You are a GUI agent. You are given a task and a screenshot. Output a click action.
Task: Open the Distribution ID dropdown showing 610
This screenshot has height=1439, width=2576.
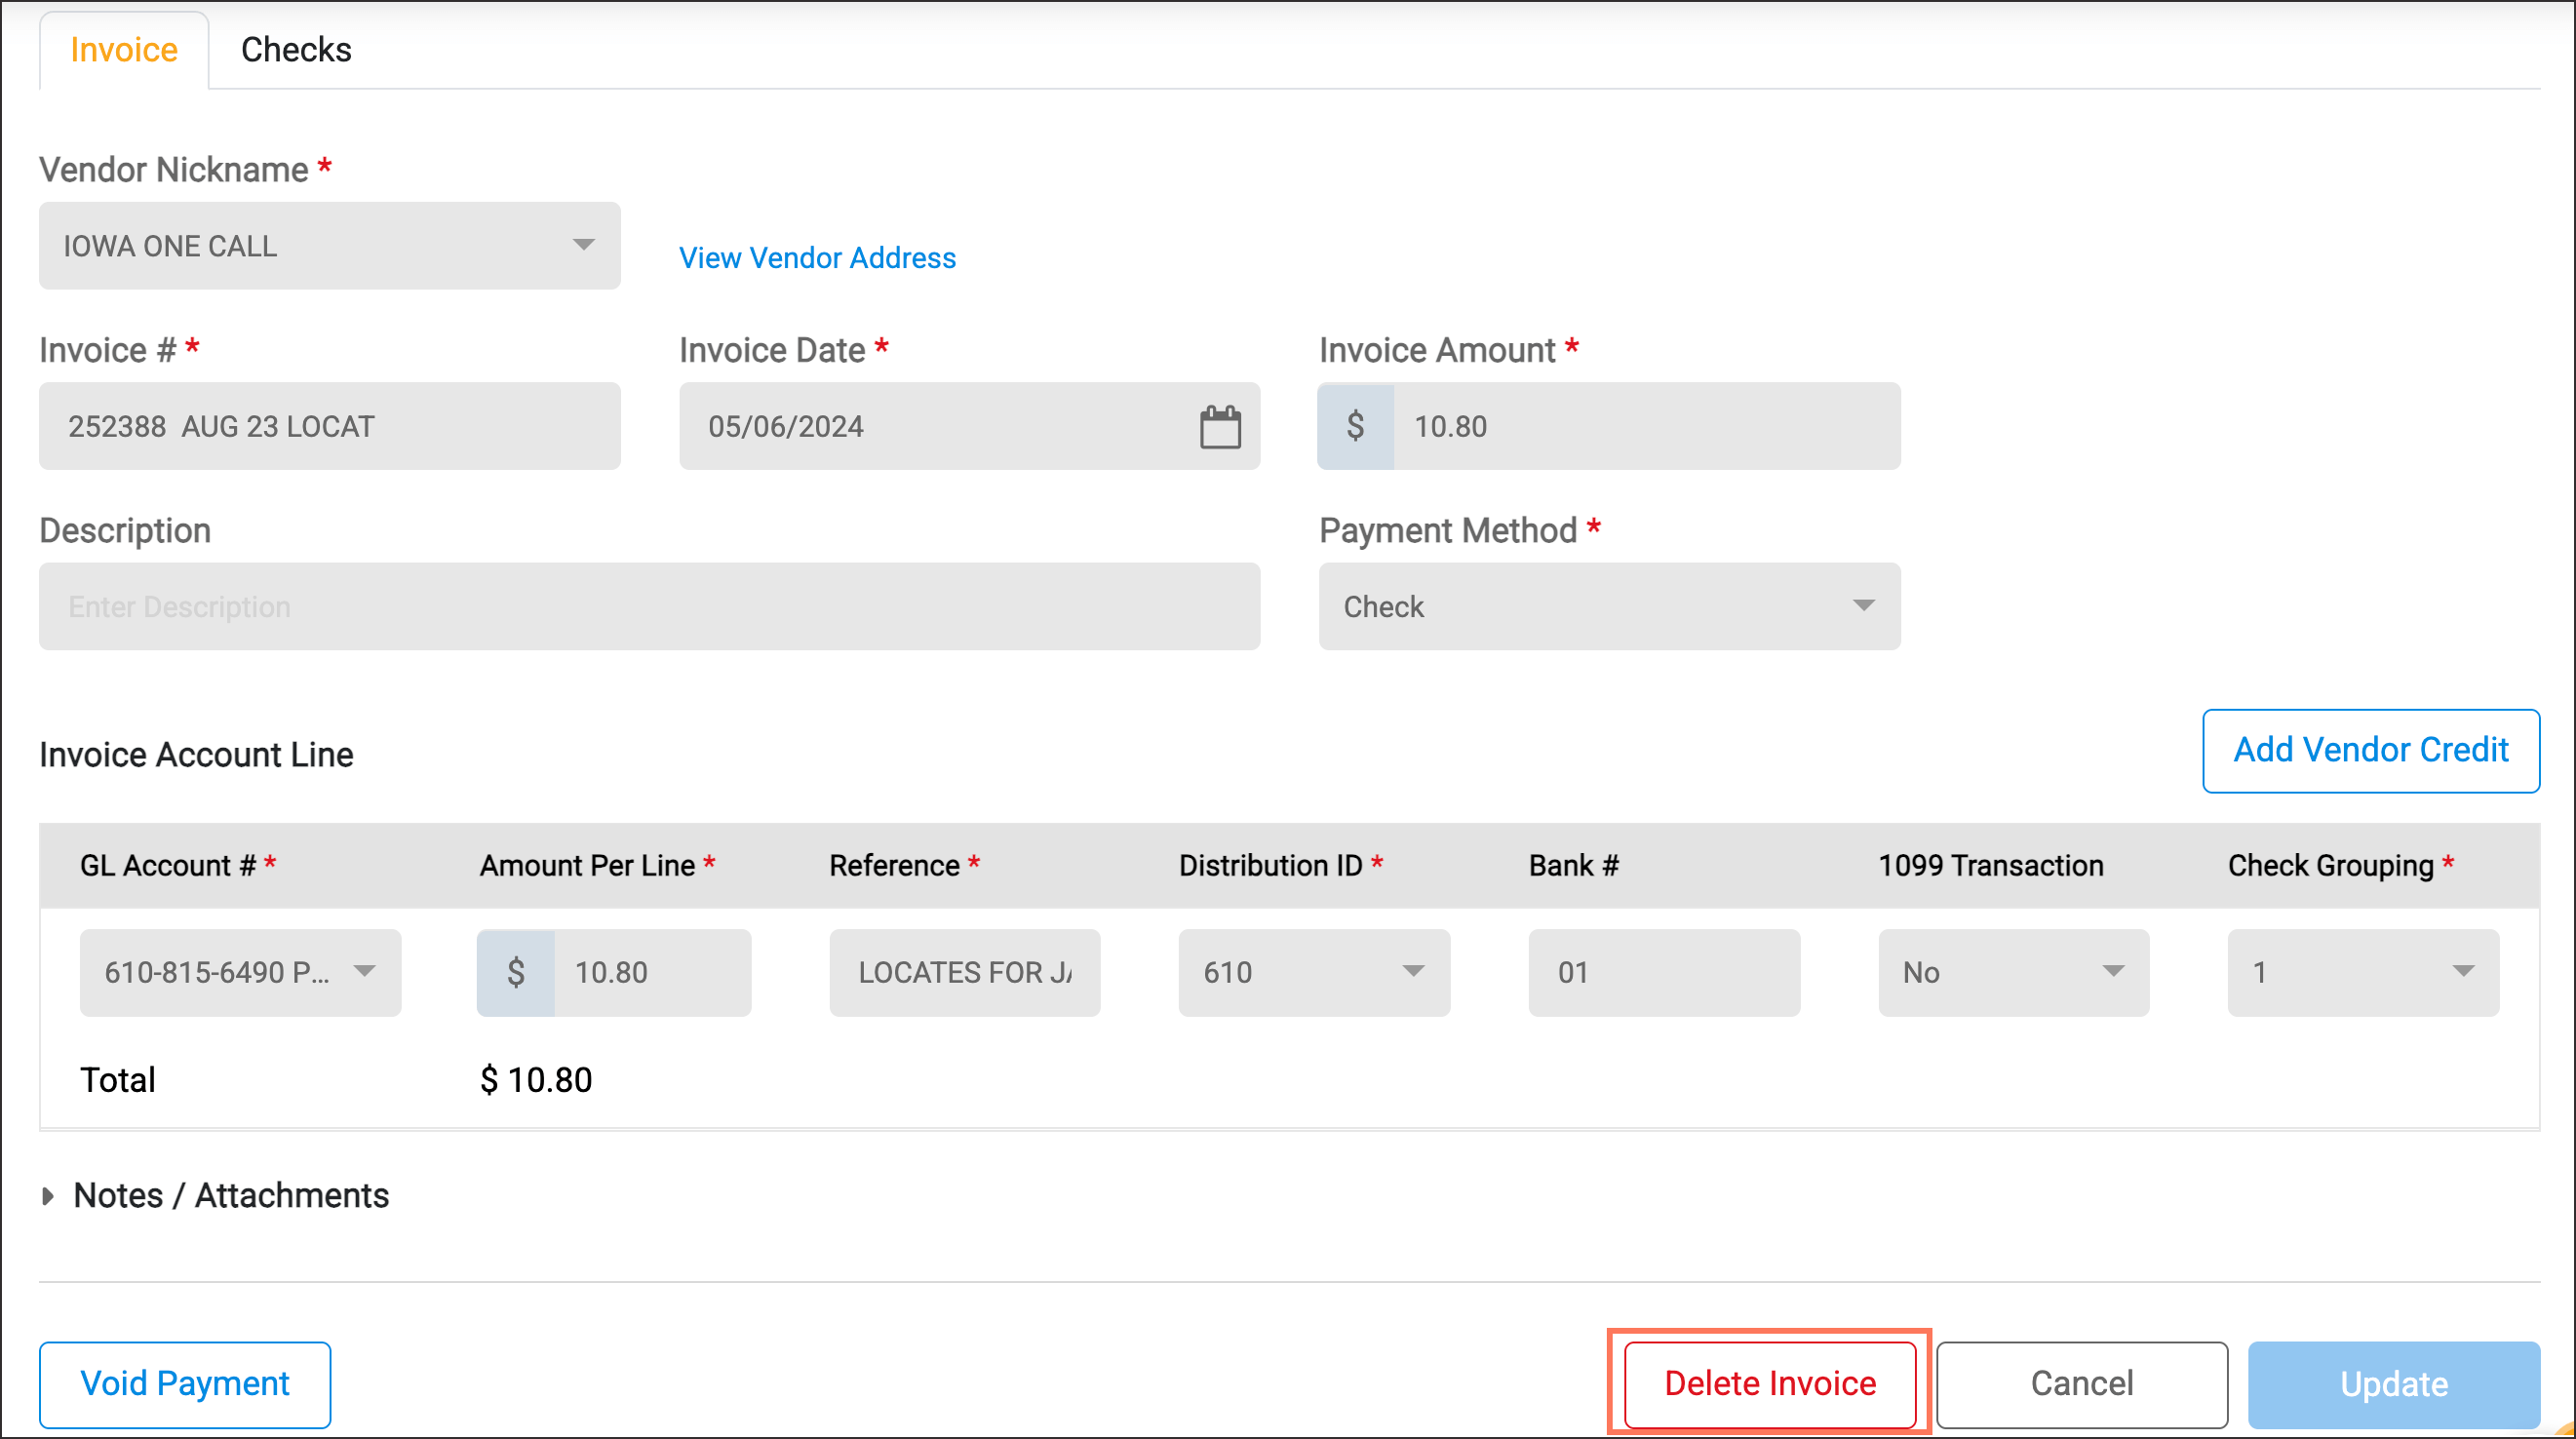(x=1314, y=973)
